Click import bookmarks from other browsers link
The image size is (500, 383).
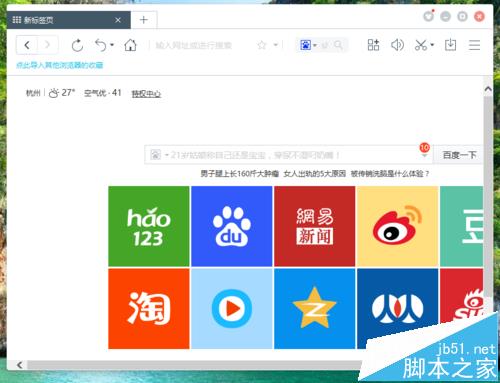[x=60, y=65]
